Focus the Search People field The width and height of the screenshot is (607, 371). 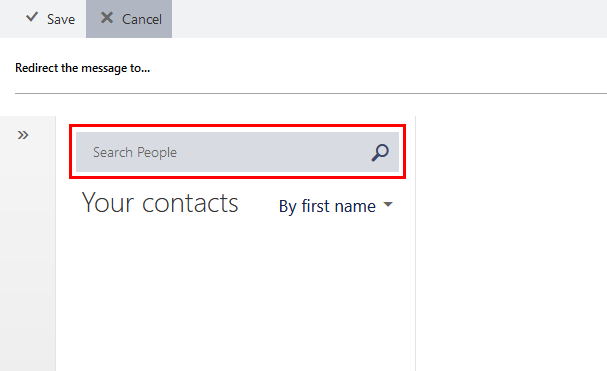[237, 152]
